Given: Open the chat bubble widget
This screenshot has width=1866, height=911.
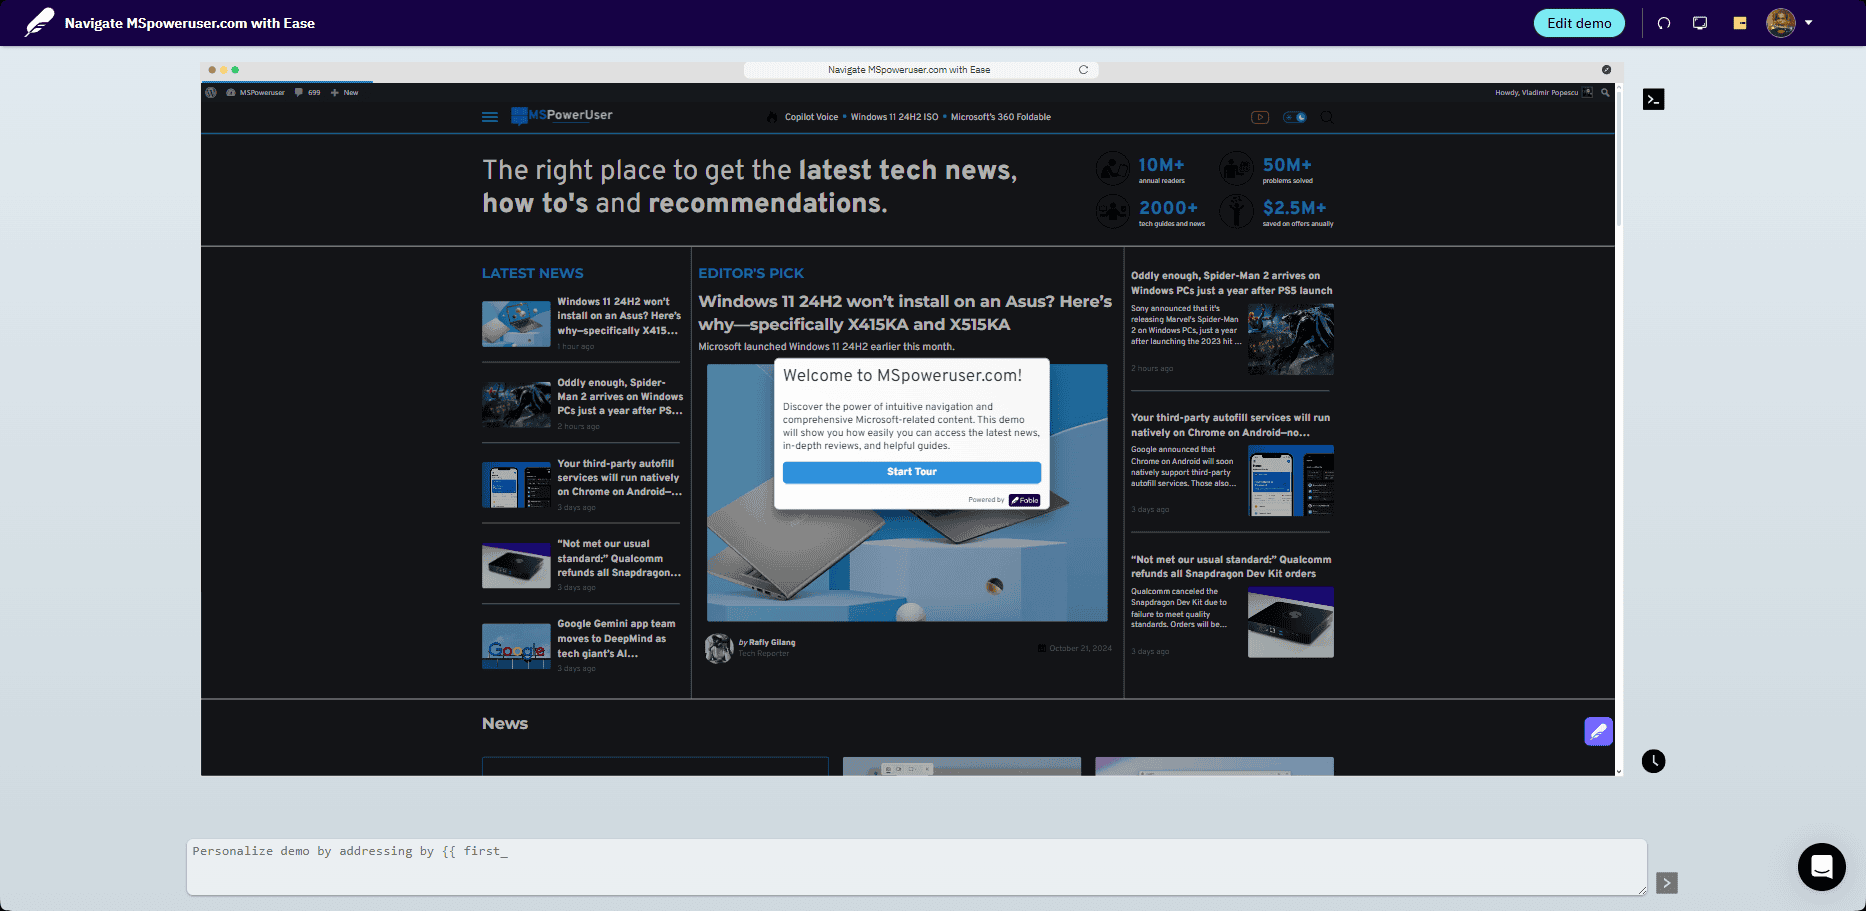Looking at the screenshot, I should click(x=1822, y=866).
